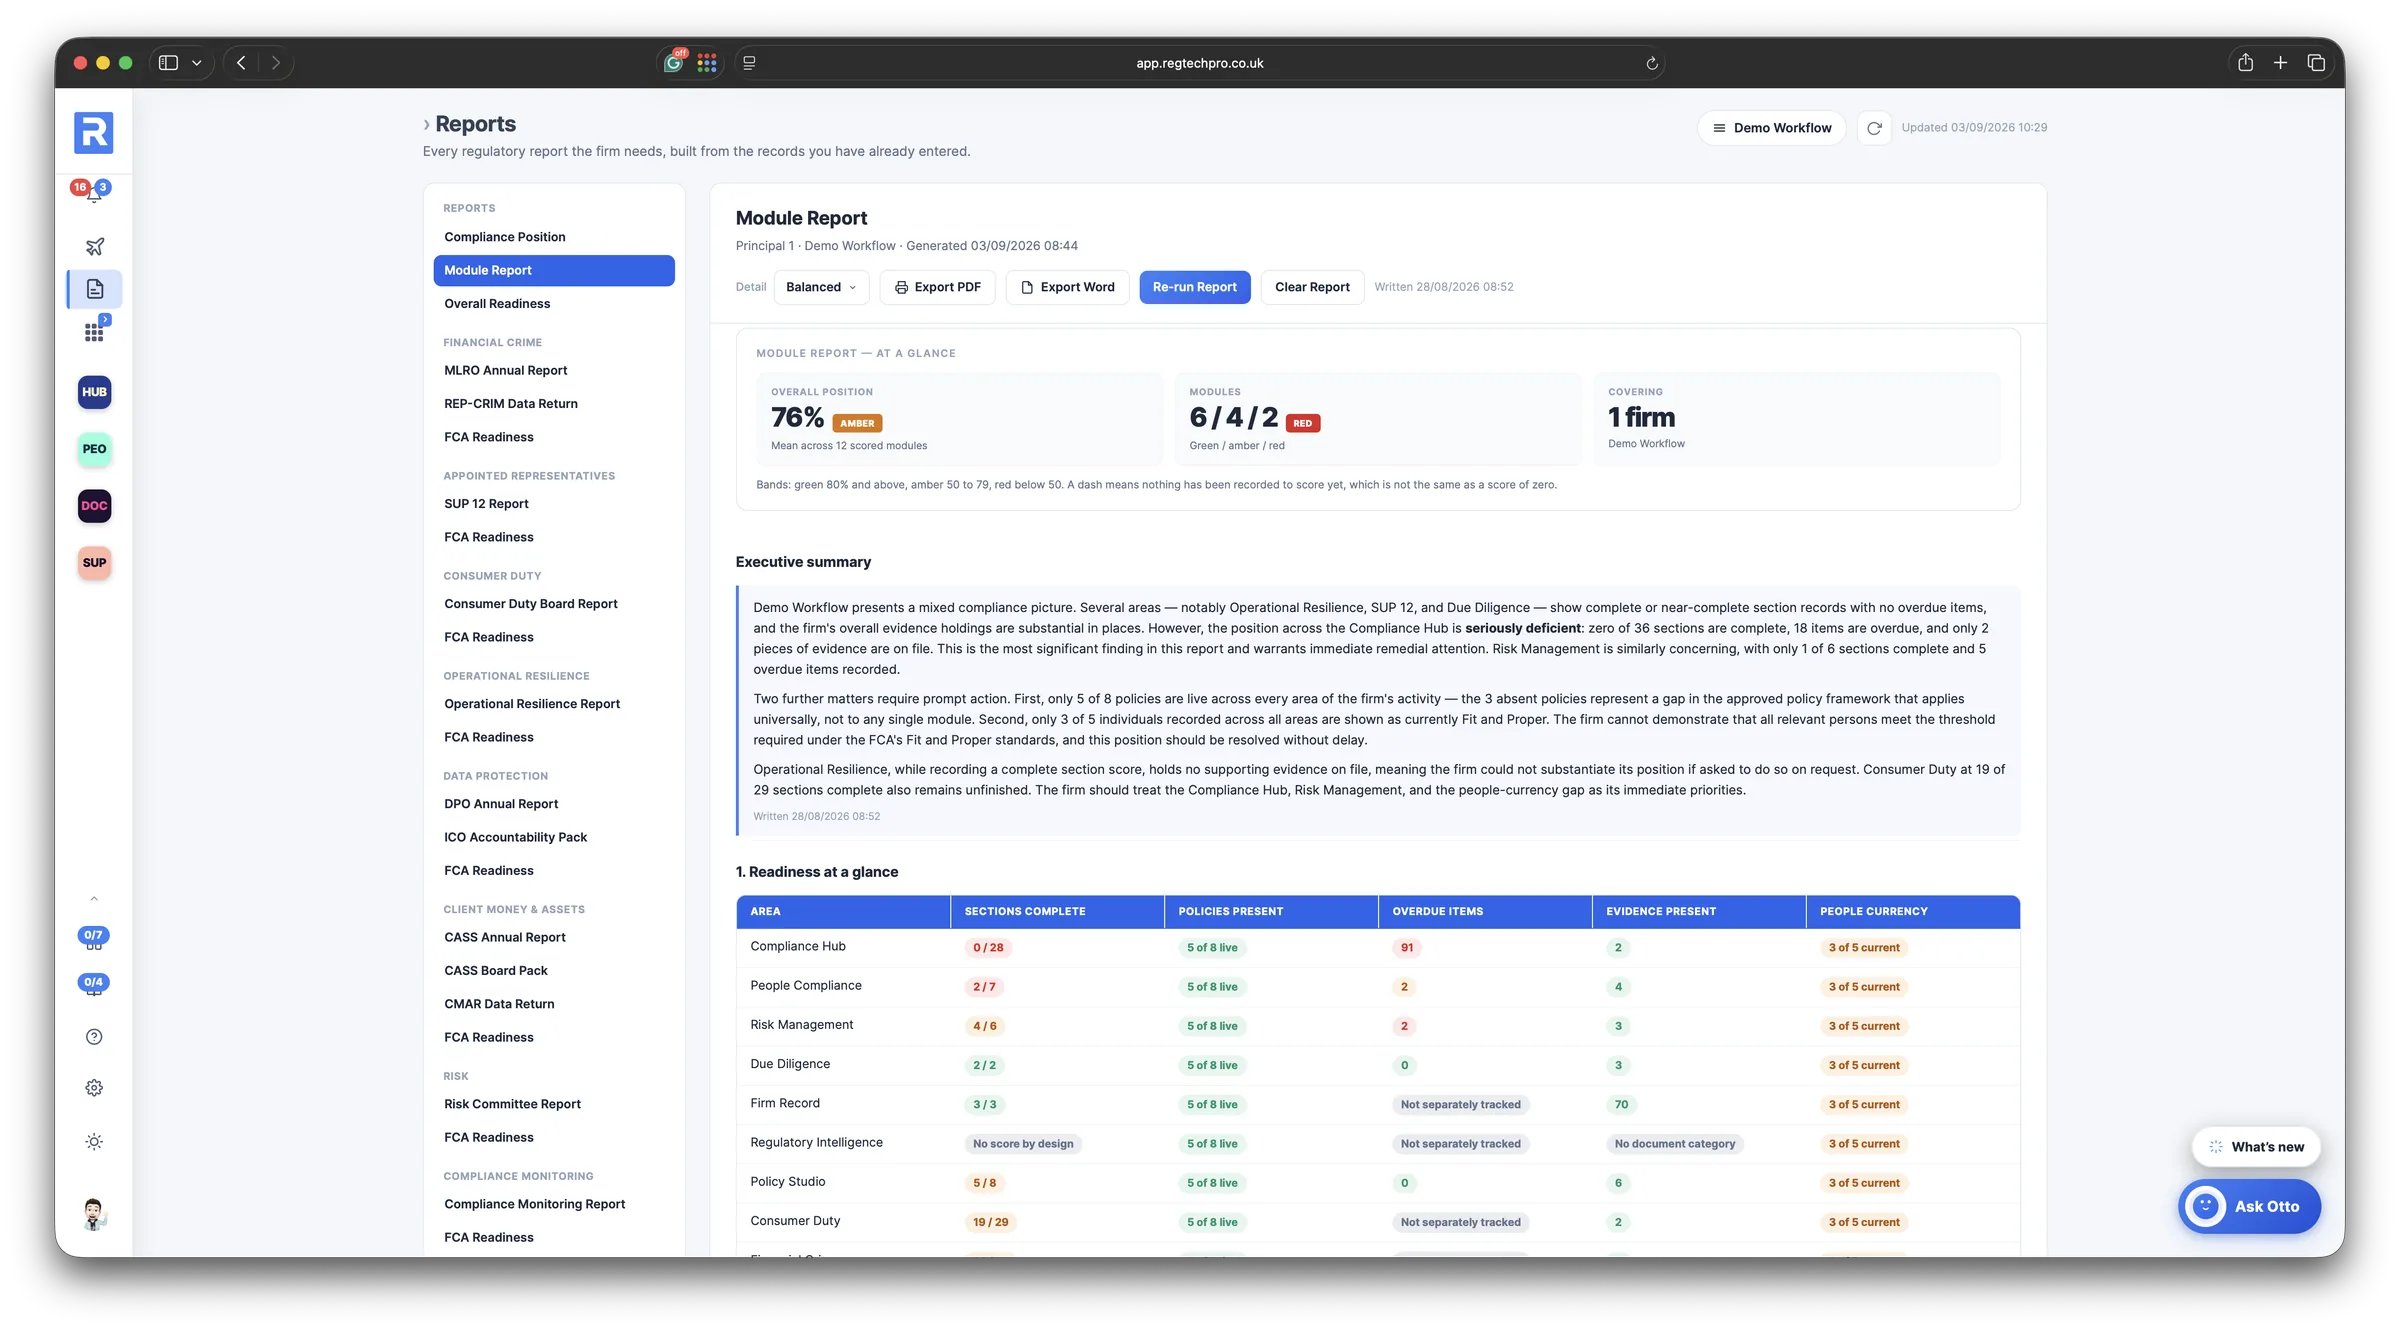
Task: Click the AMBER overall position badge
Action: tap(857, 423)
